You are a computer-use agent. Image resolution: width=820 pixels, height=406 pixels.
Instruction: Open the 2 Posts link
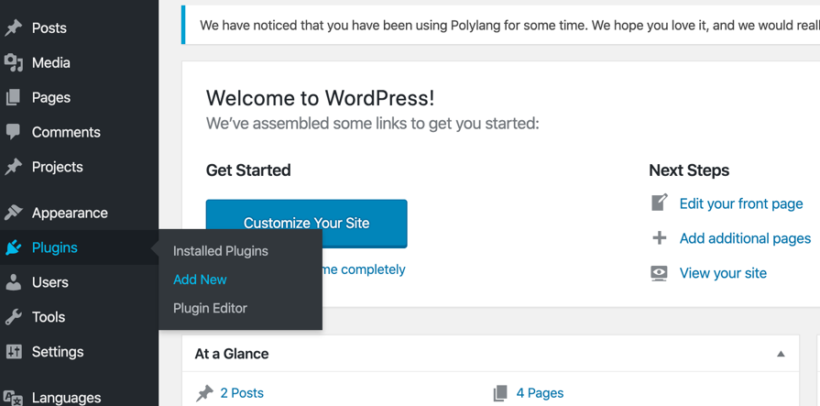click(x=242, y=393)
